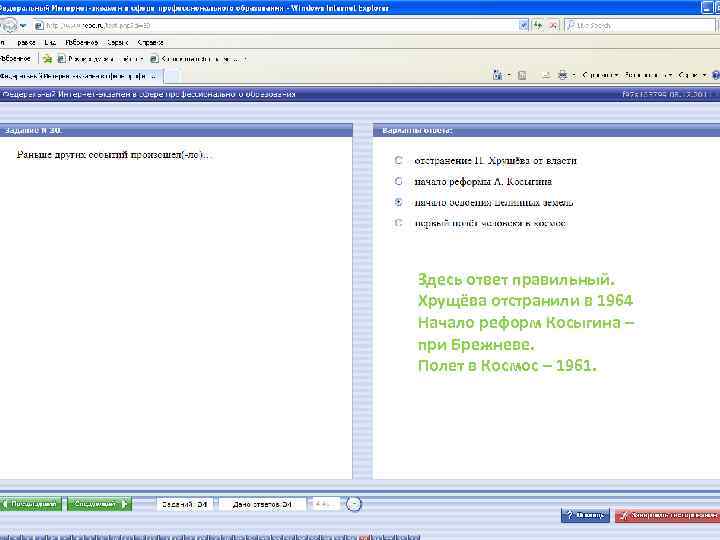Open the dropdown arrow next to printer icon
This screenshot has width=720, height=540.
[574, 75]
